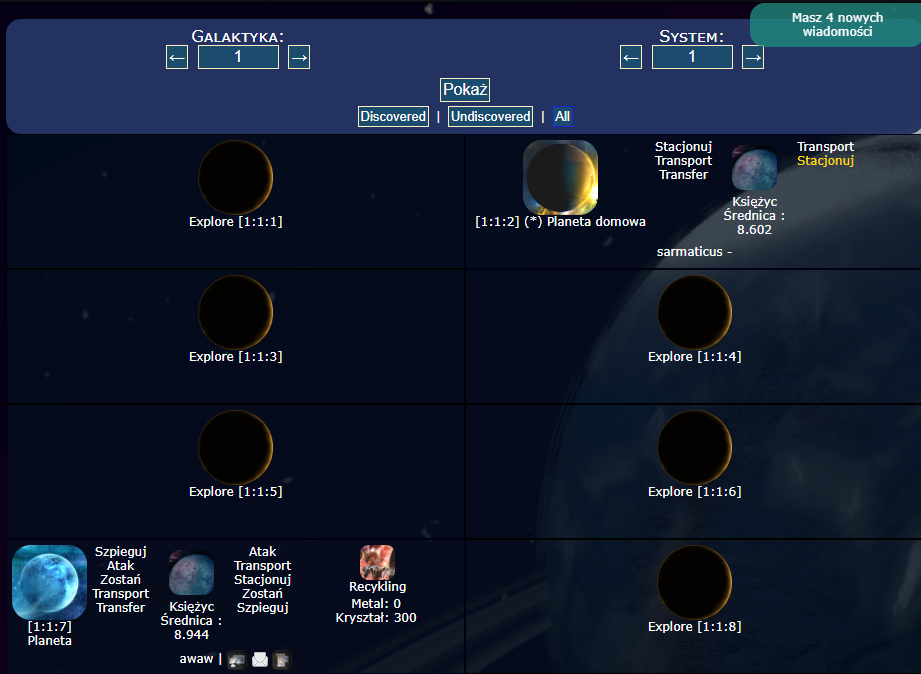Click the Pokaż button
The width and height of the screenshot is (921, 674).
pos(465,90)
